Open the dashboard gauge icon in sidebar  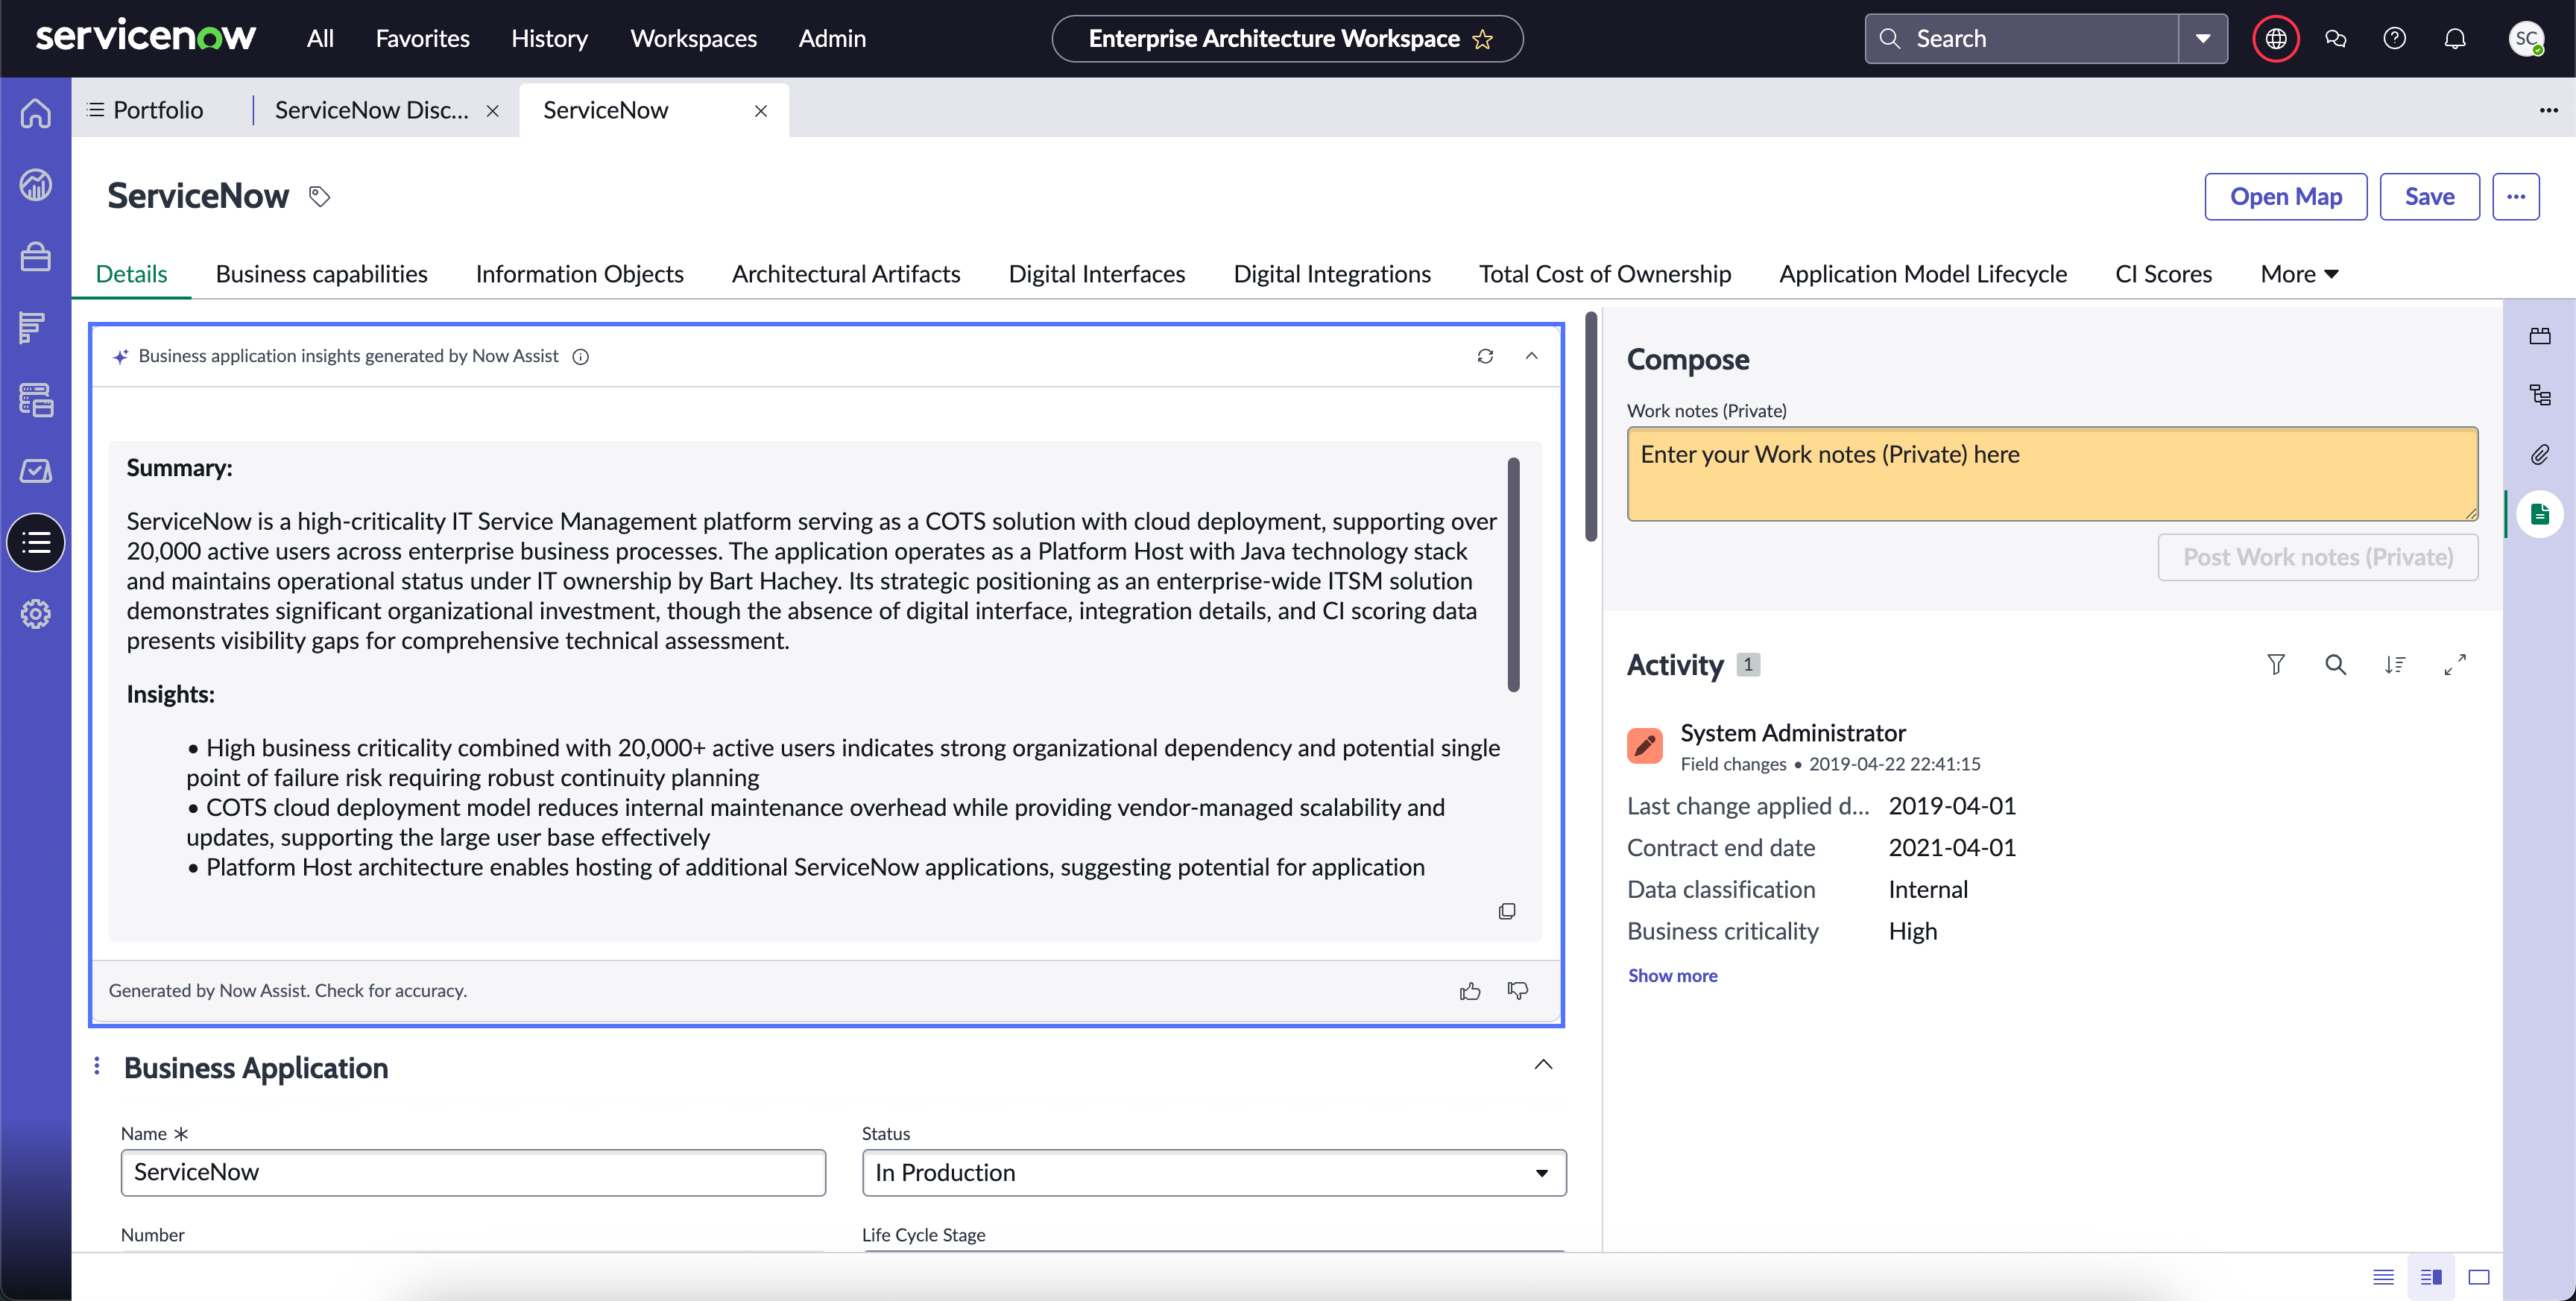click(36, 185)
